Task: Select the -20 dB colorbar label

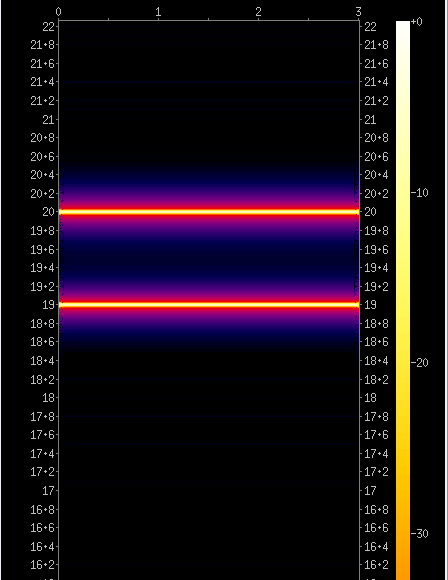Action: tap(420, 363)
